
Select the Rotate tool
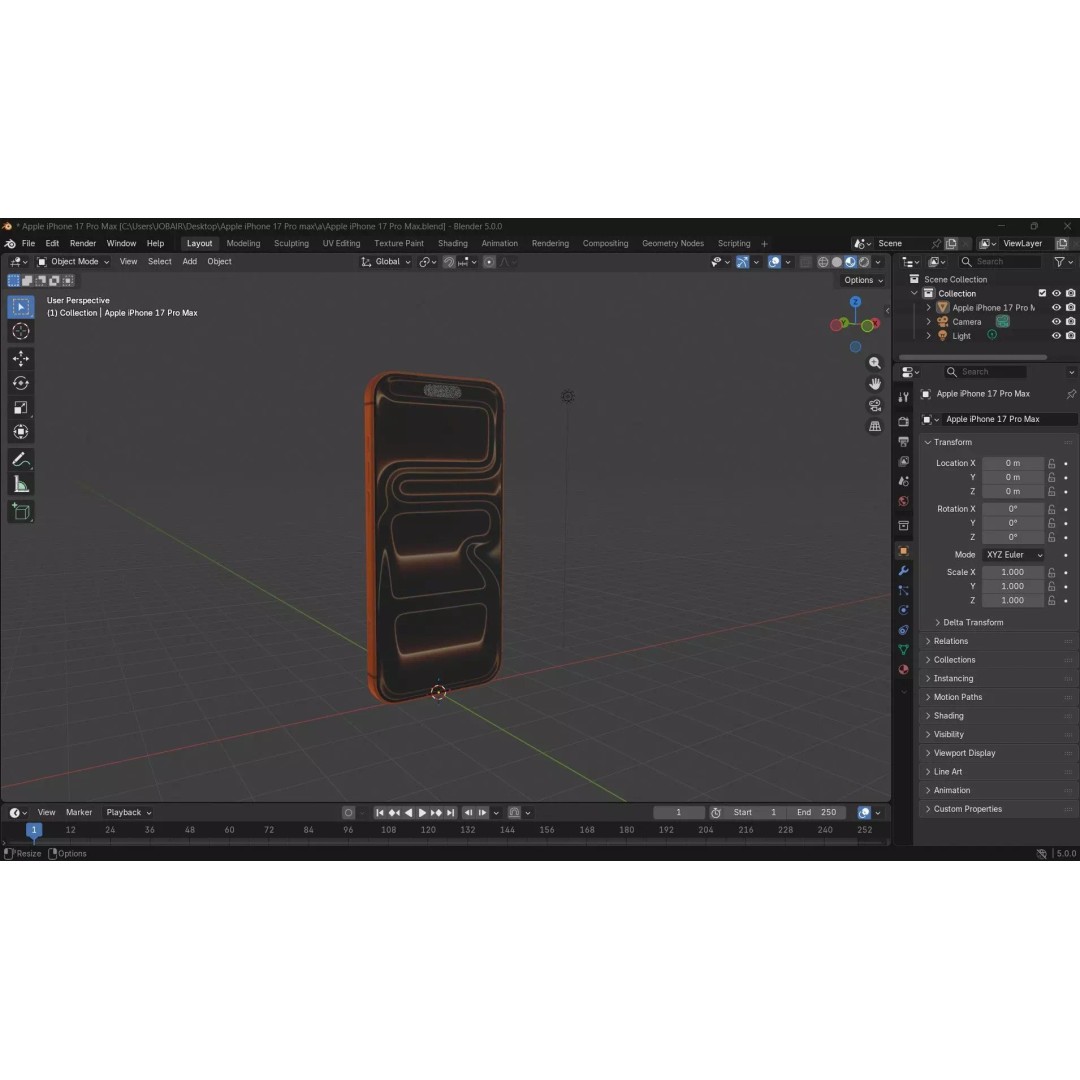click(21, 383)
